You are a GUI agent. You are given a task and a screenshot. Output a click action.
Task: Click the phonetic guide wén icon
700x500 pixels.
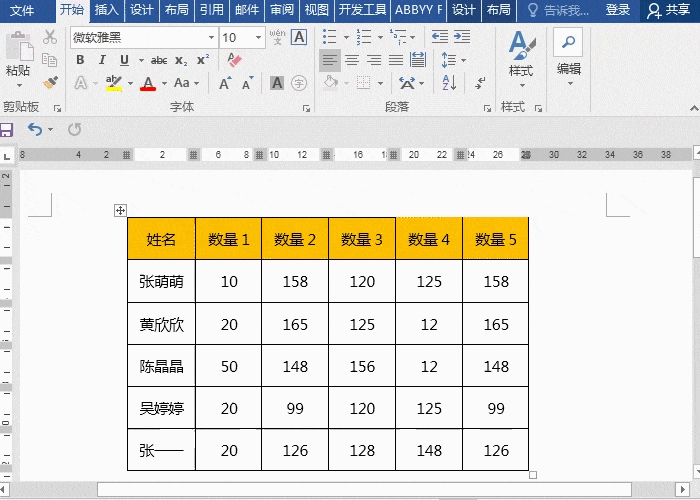click(277, 37)
